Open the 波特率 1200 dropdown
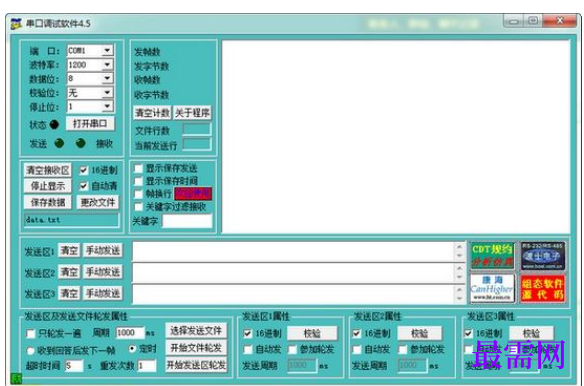This screenshot has width=584, height=386. coord(107,64)
